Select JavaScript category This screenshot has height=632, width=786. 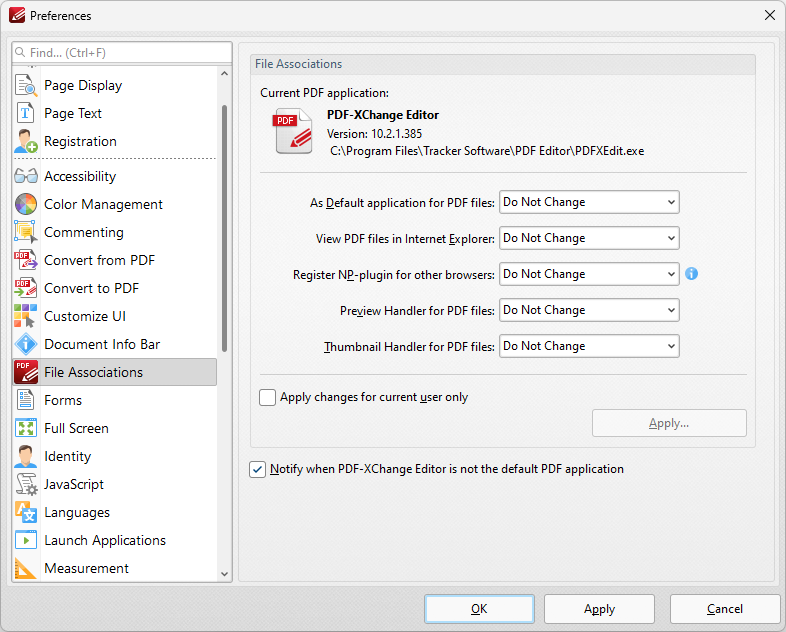pyautogui.click(x=115, y=485)
